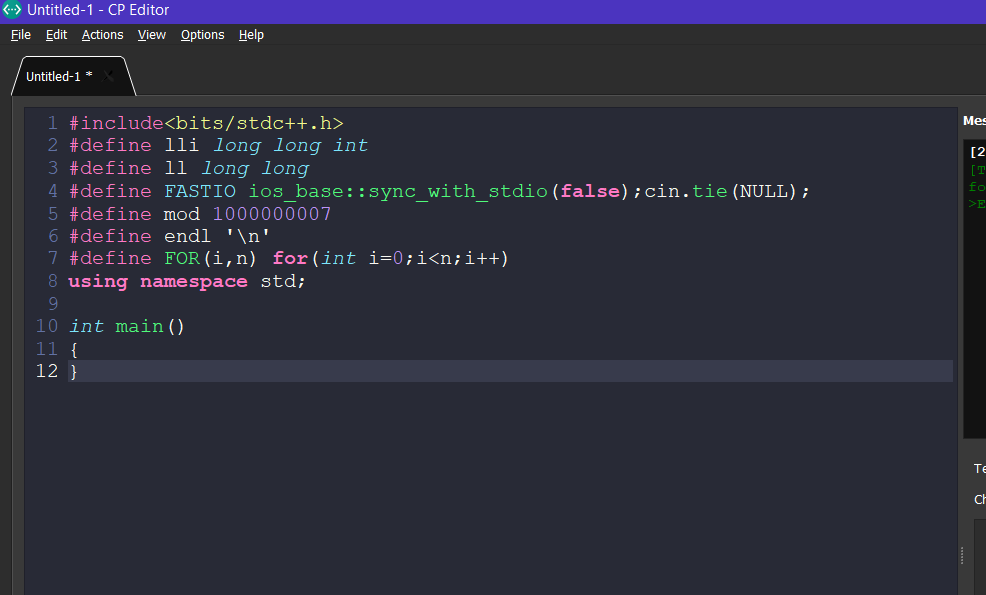Click the 'long long int' define line
This screenshot has height=595, width=986.
coord(218,145)
